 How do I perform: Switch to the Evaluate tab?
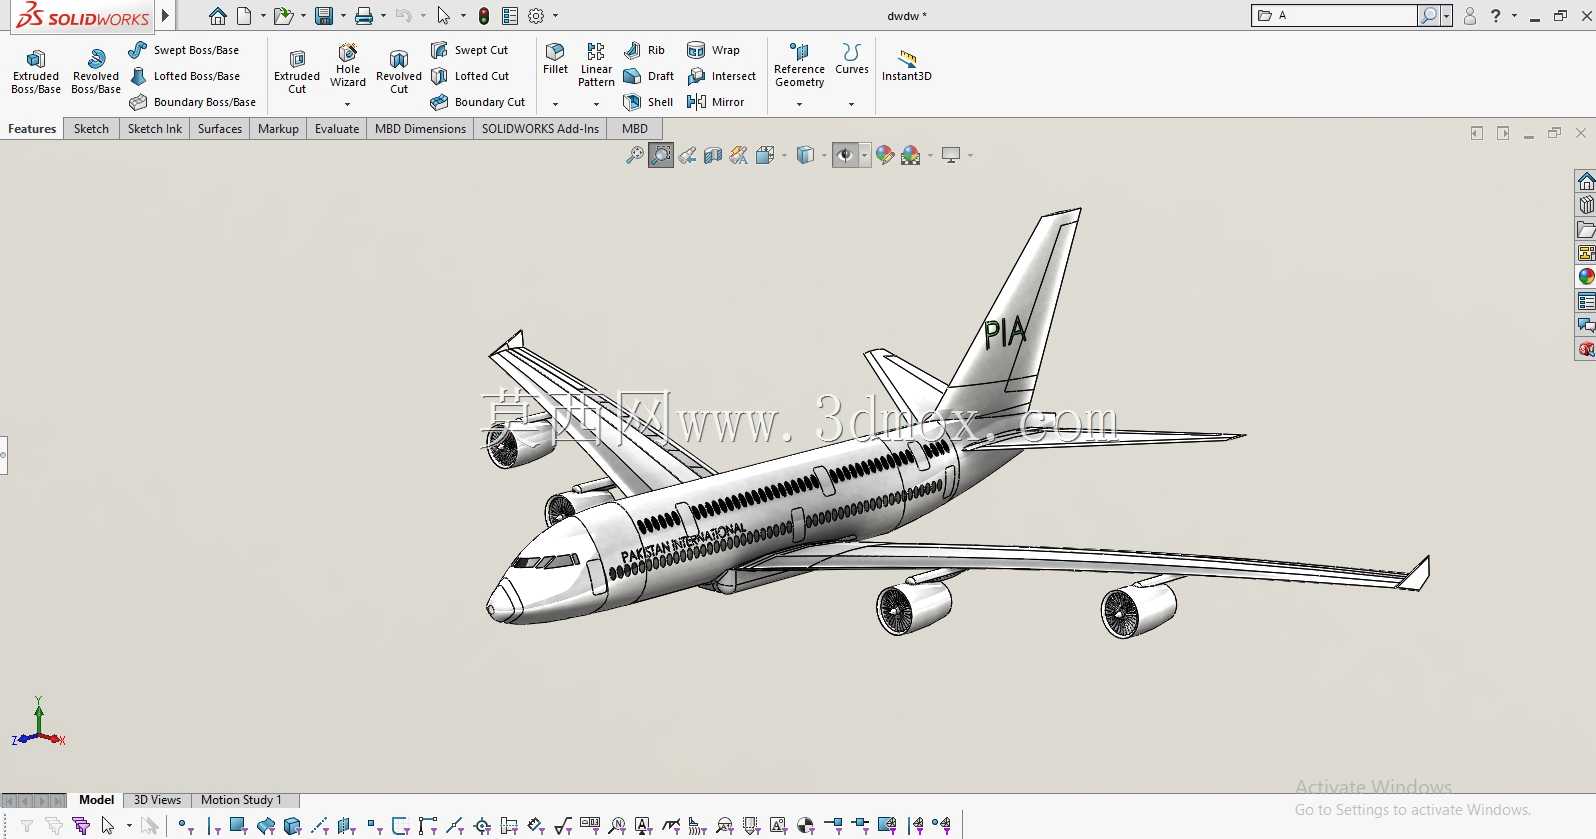click(337, 129)
